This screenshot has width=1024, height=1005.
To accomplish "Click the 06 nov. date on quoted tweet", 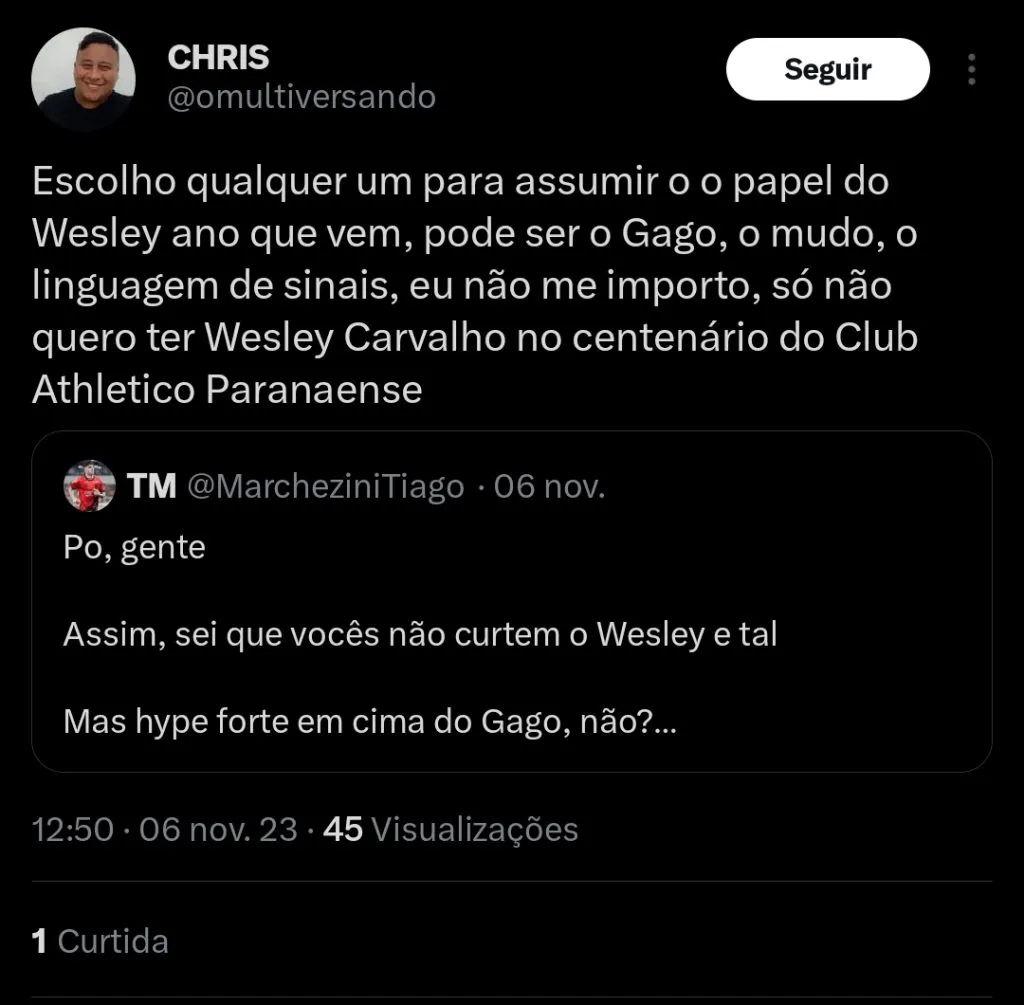I will tap(549, 487).
